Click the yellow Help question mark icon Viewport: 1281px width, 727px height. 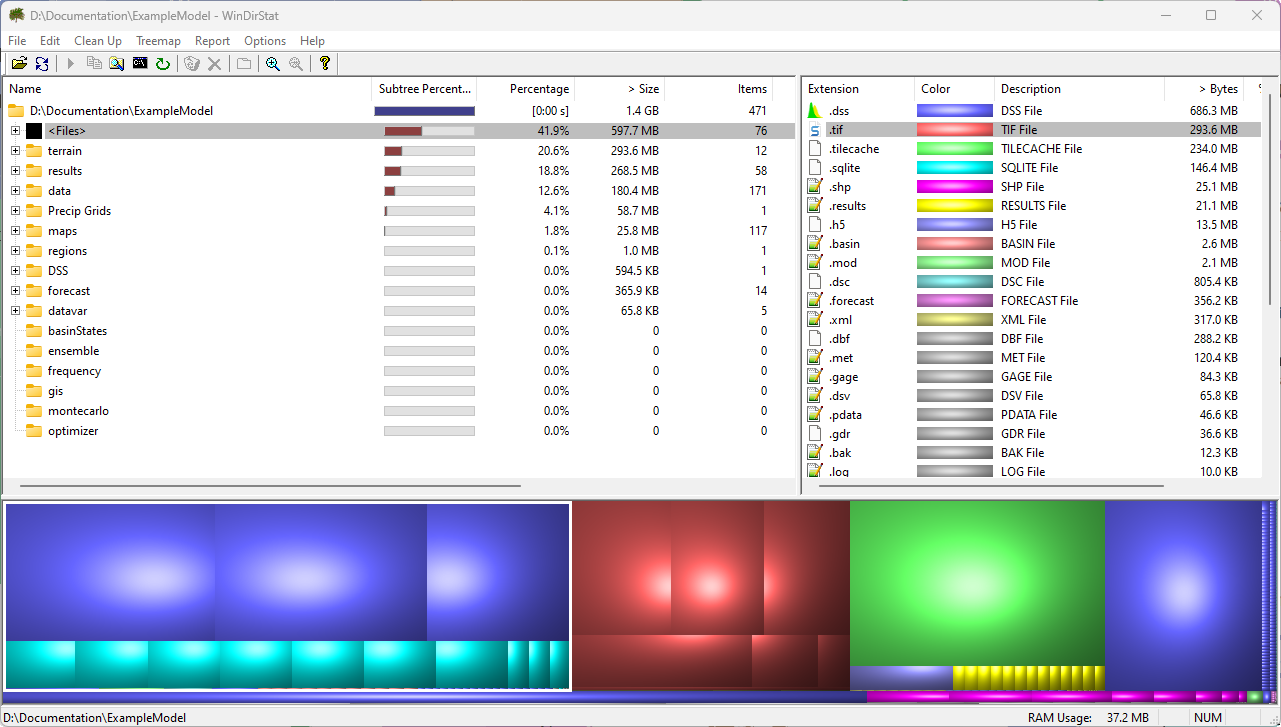tap(325, 64)
